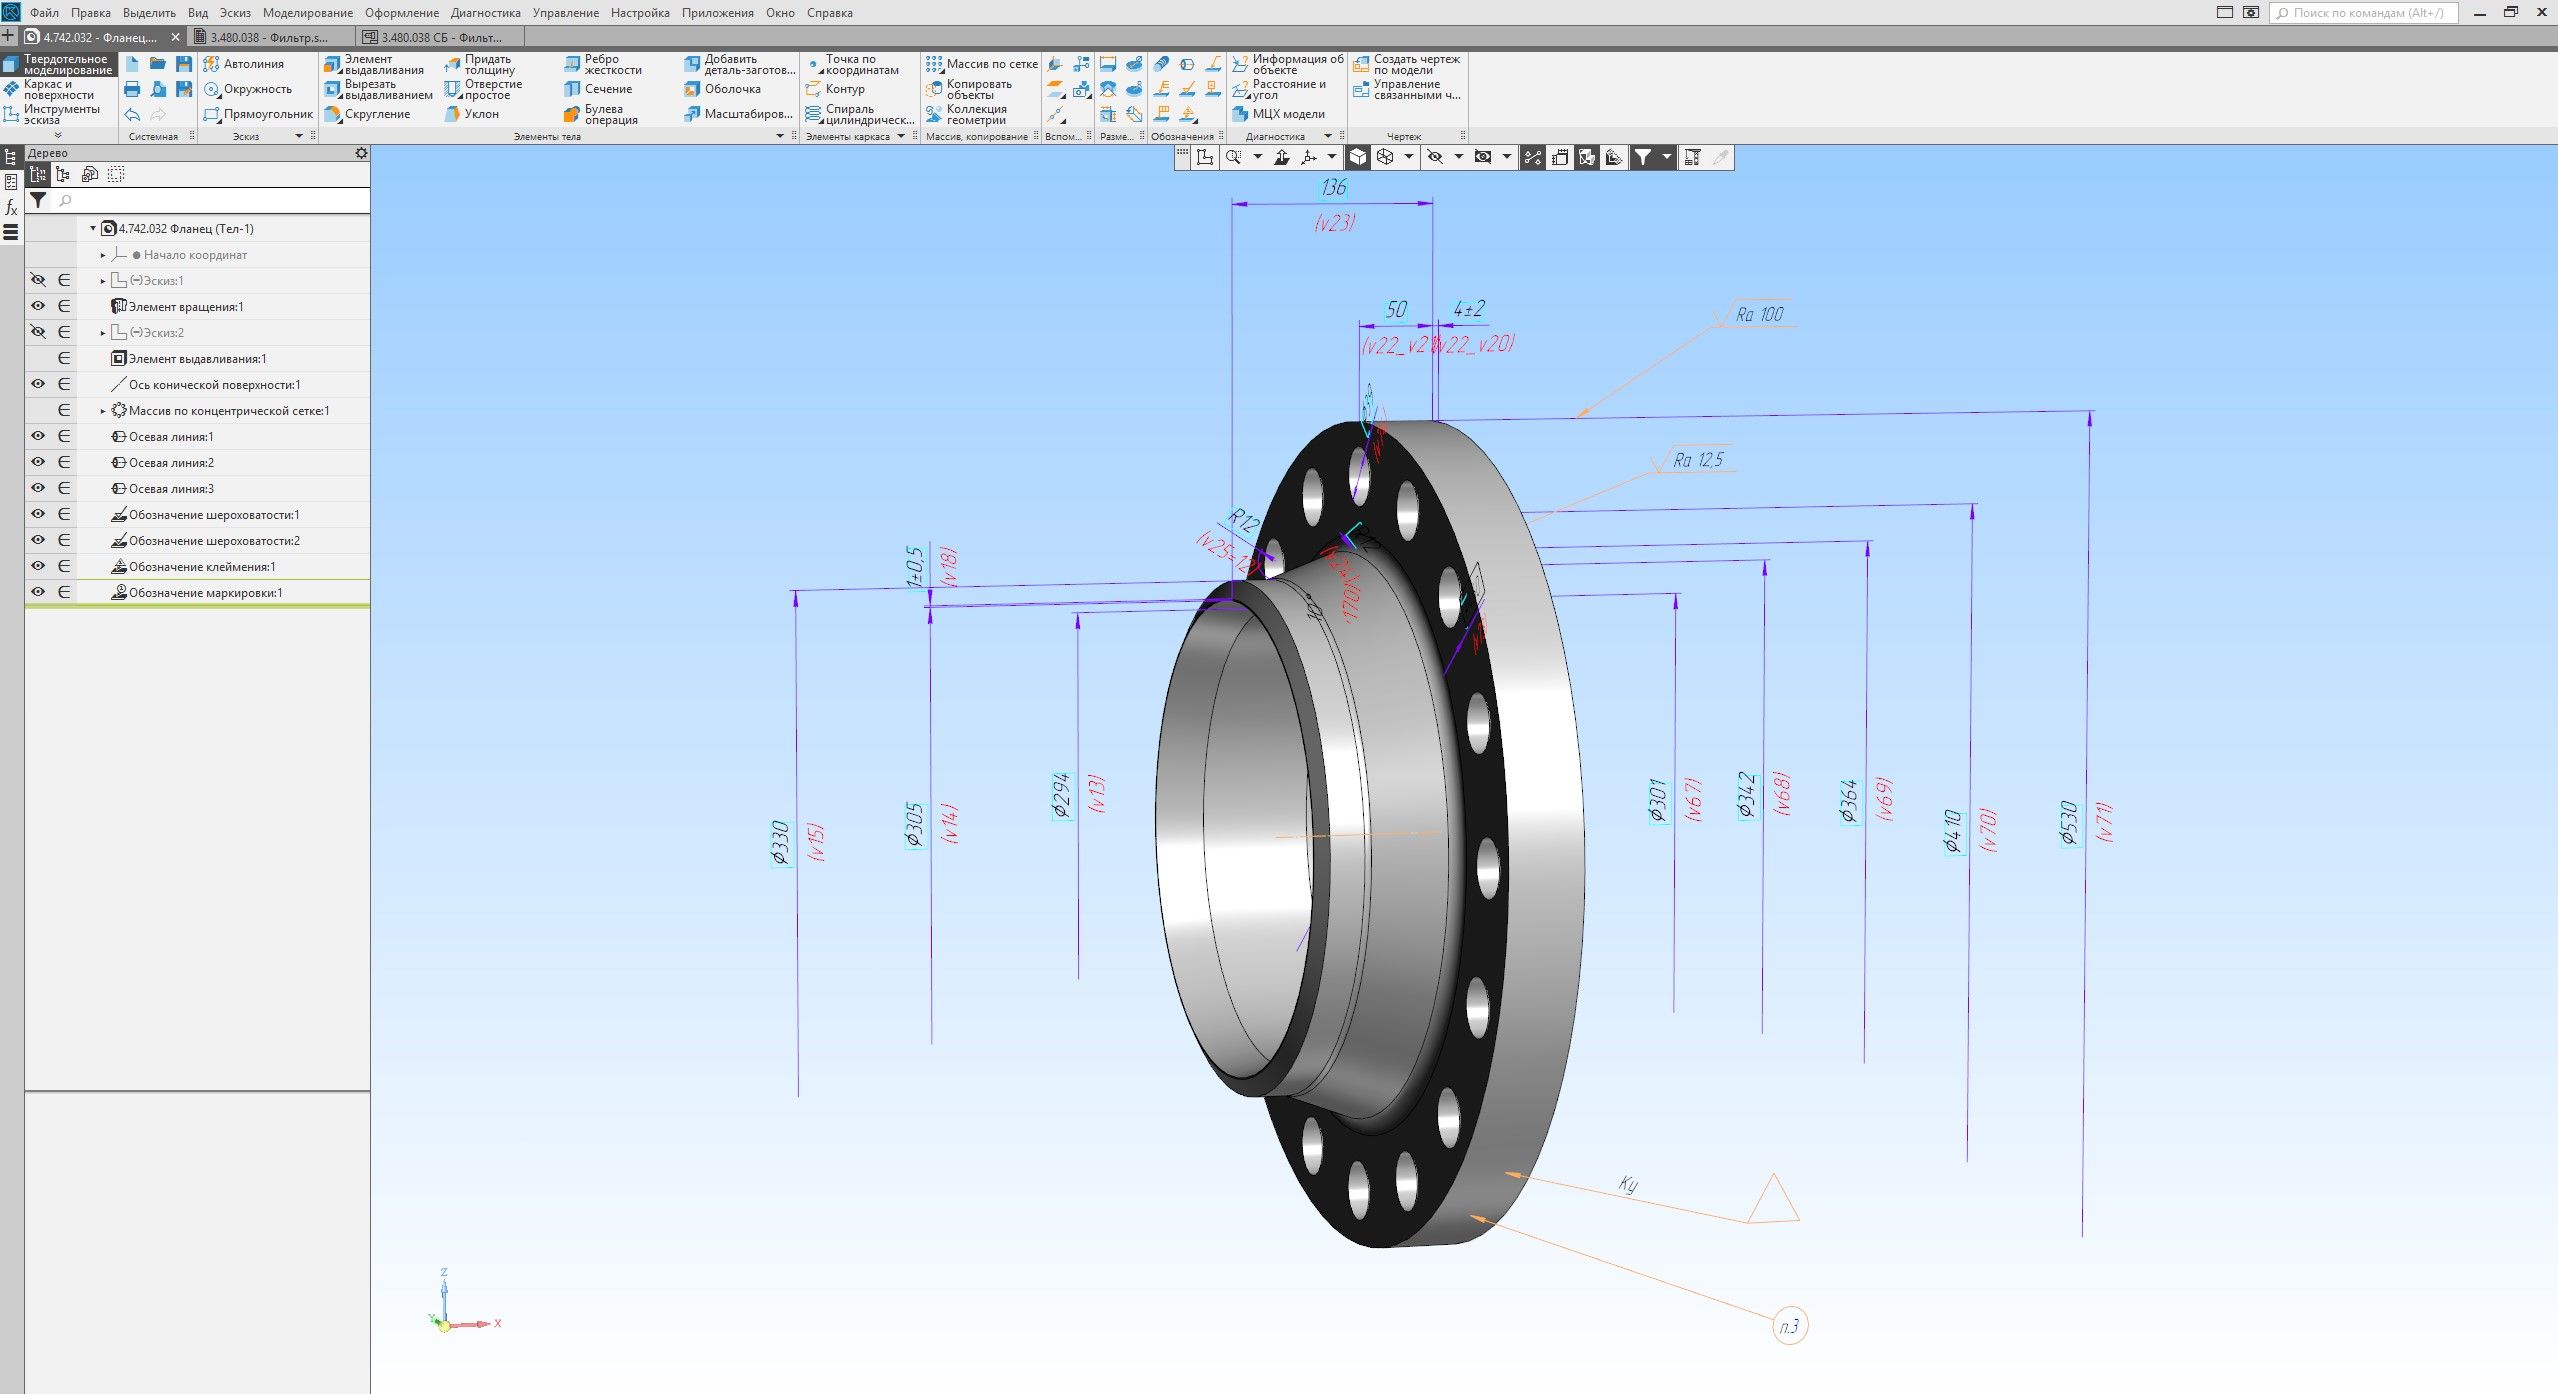Expand Массив по концентрической сетке:1 node

click(103, 411)
